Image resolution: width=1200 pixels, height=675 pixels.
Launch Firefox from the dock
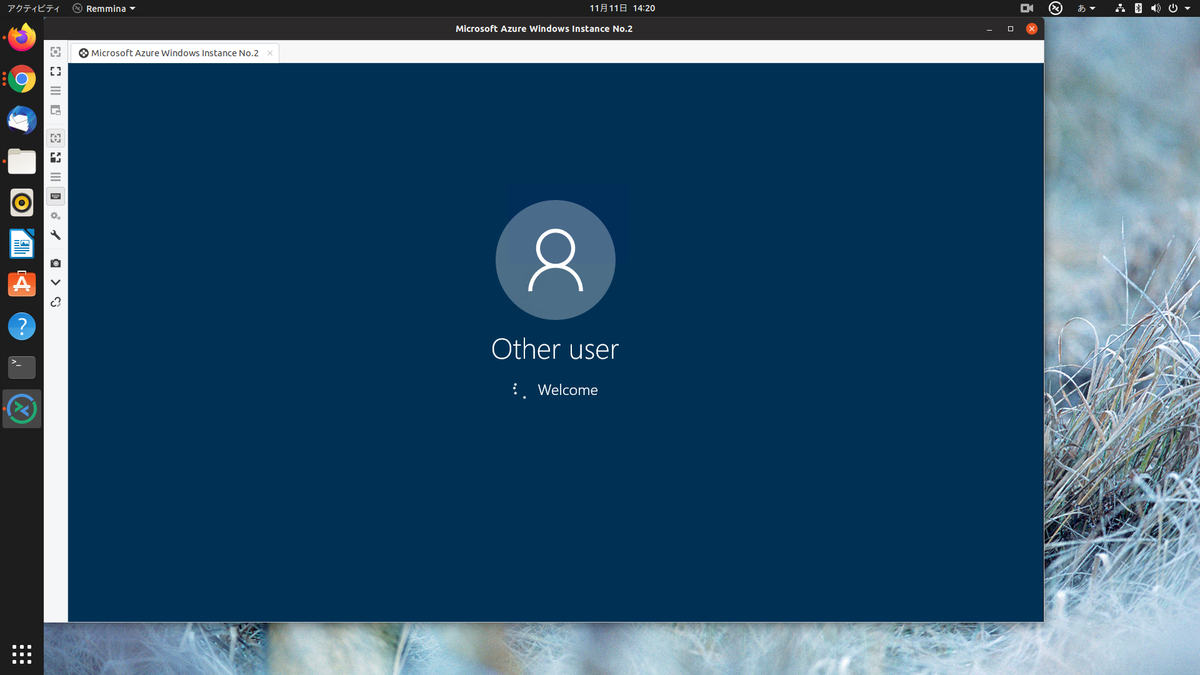(x=21, y=38)
